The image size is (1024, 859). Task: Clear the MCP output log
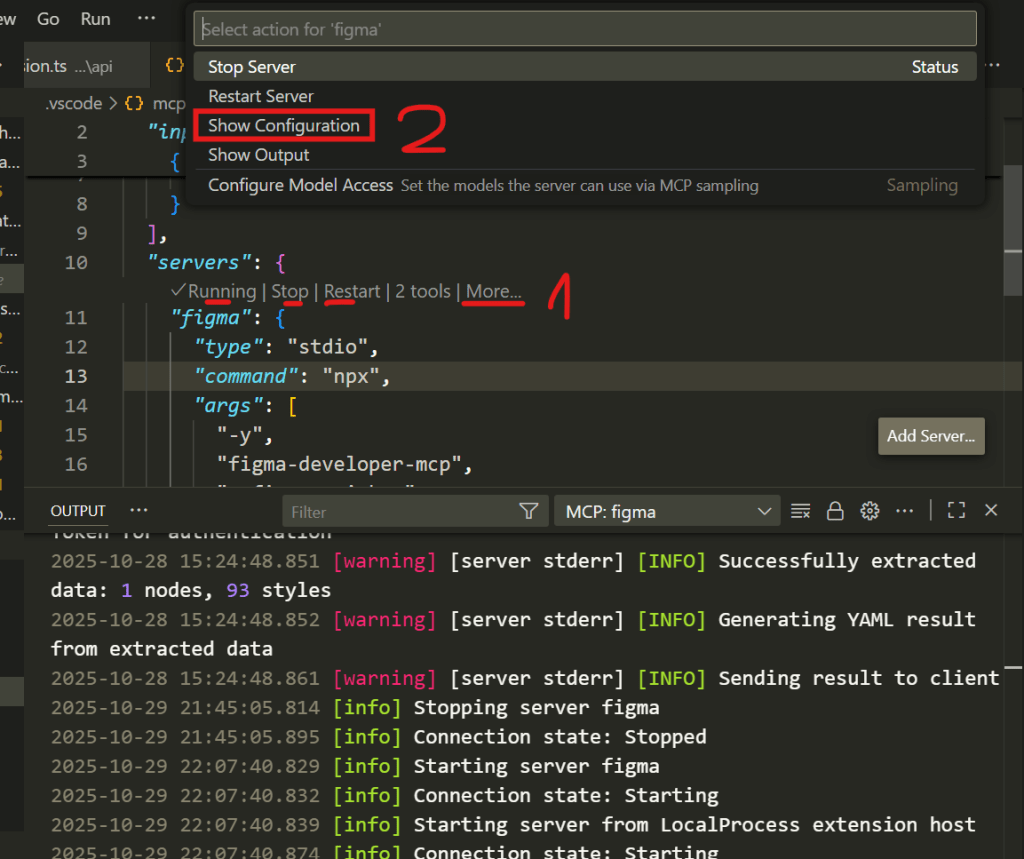[x=800, y=510]
